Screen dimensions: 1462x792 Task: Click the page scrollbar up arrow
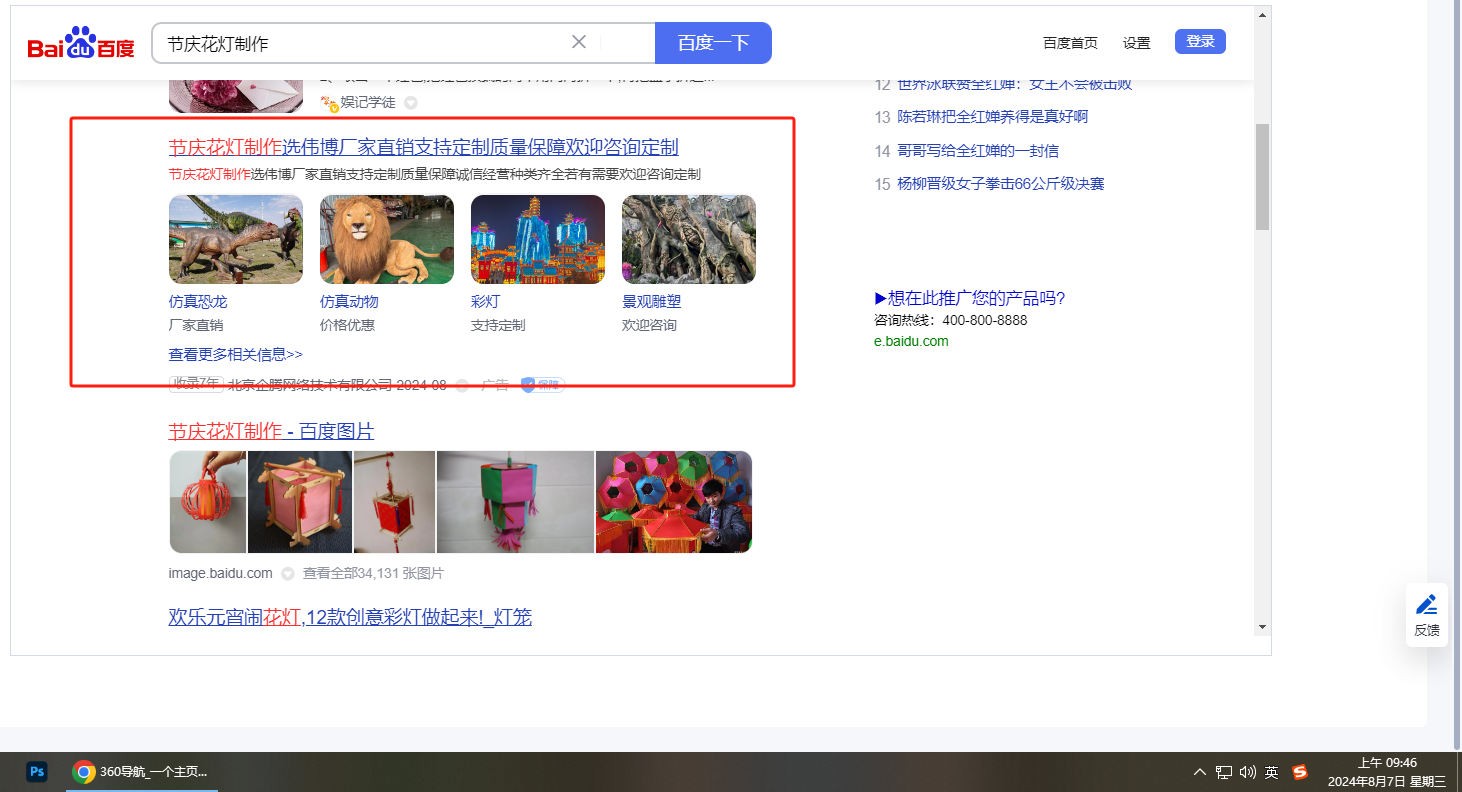[x=1262, y=15]
